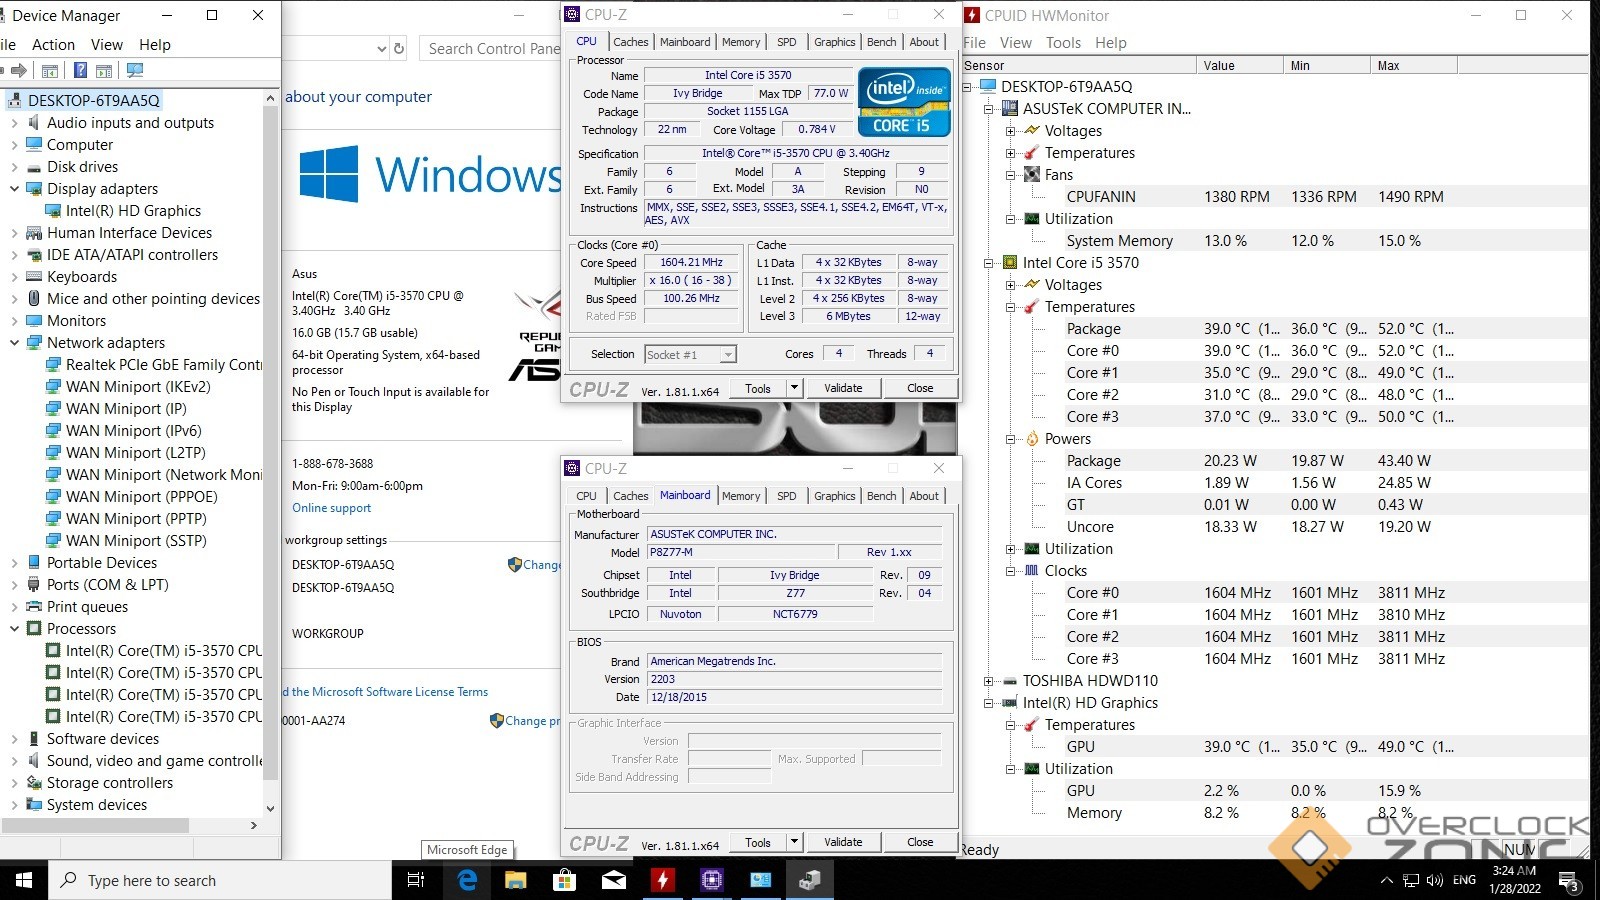Screen dimensions: 1600x900
Task: Expand the Software devices category
Action: [x=15, y=739]
